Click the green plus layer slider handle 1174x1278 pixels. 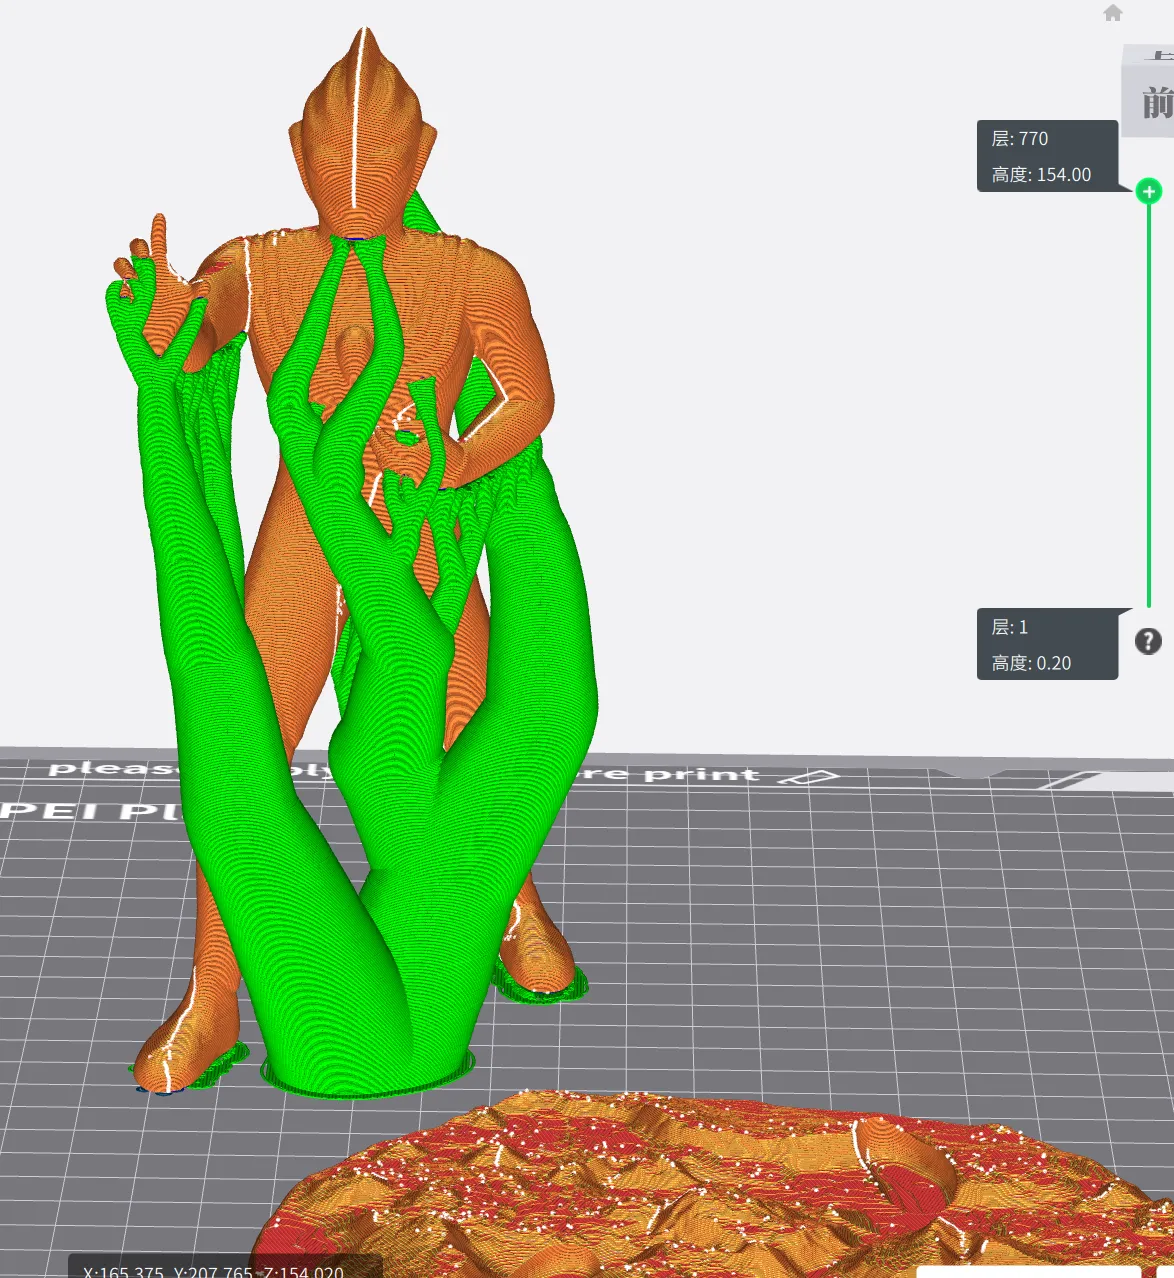1149,191
